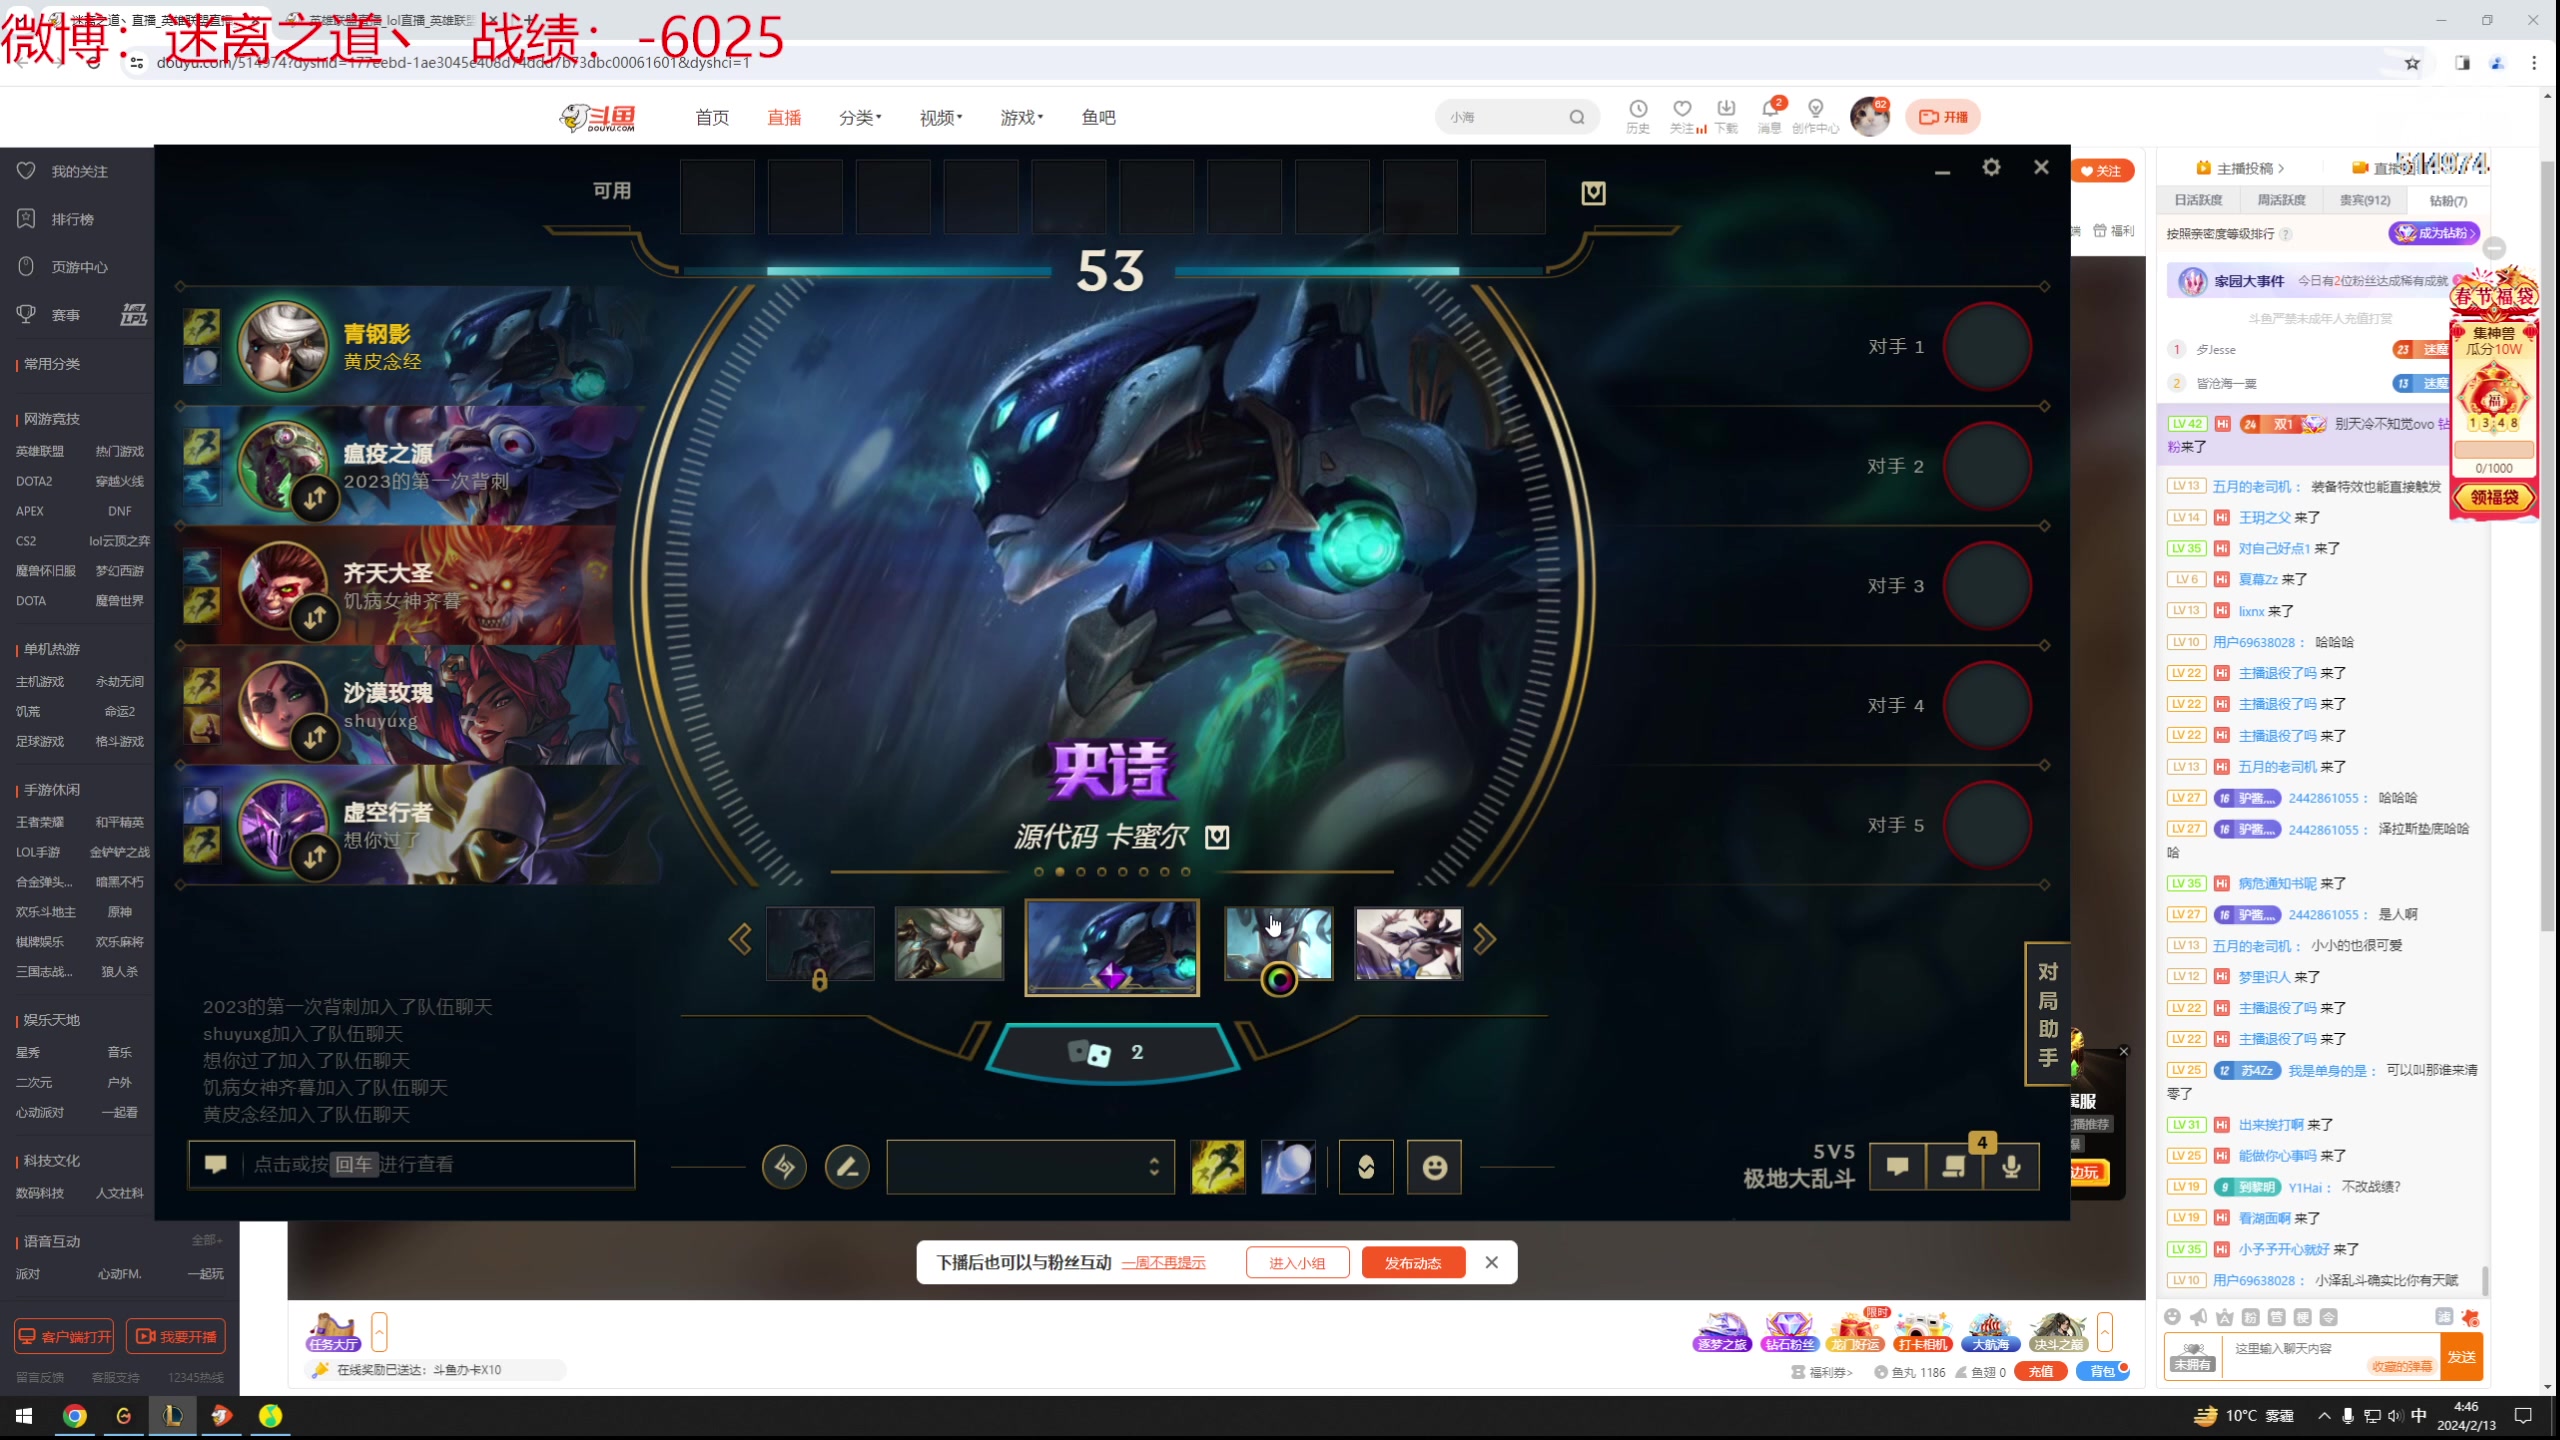Select the Ghost summoner spell icon
Image resolution: width=2560 pixels, height=1440 pixels.
point(1218,1167)
